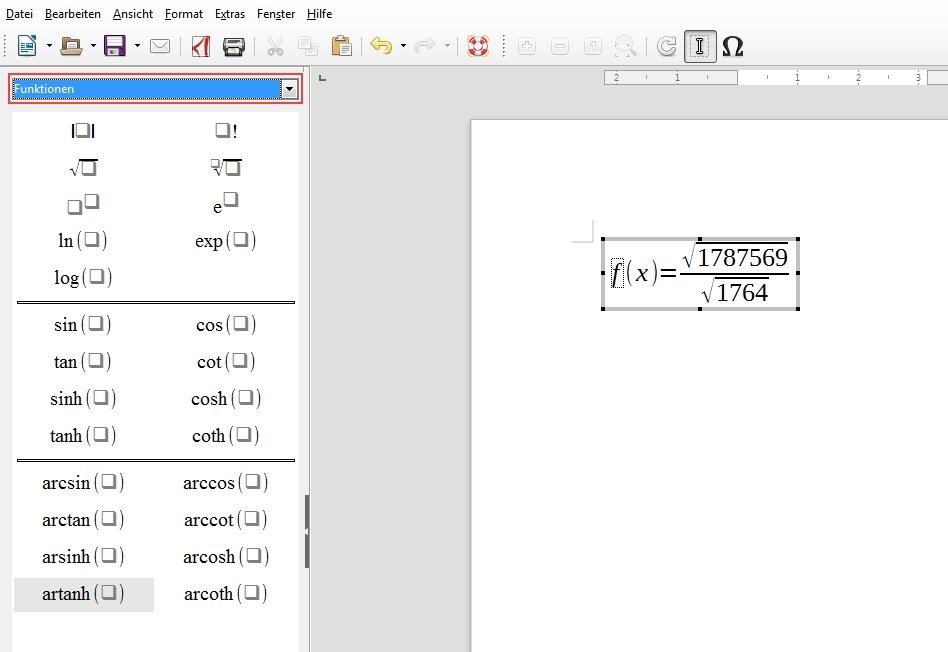Image resolution: width=948 pixels, height=652 pixels.
Task: Open the Extras menu
Action: pyautogui.click(x=229, y=14)
